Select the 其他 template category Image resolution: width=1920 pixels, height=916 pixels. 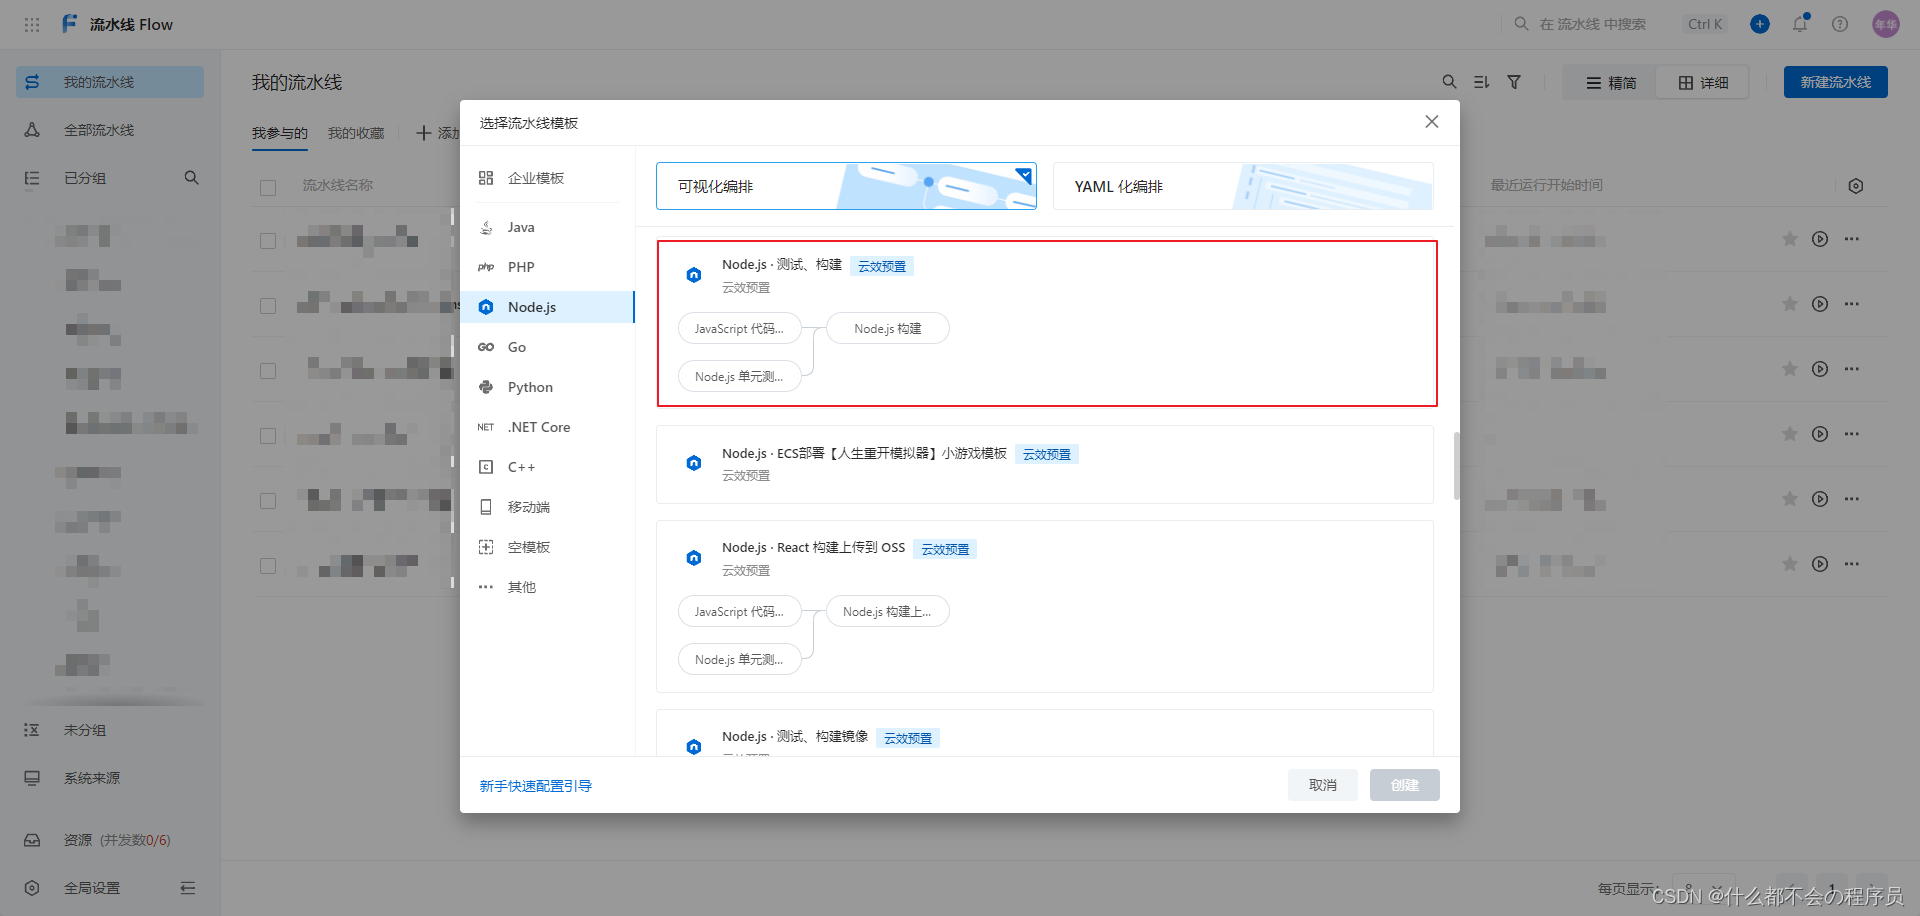(x=548, y=587)
